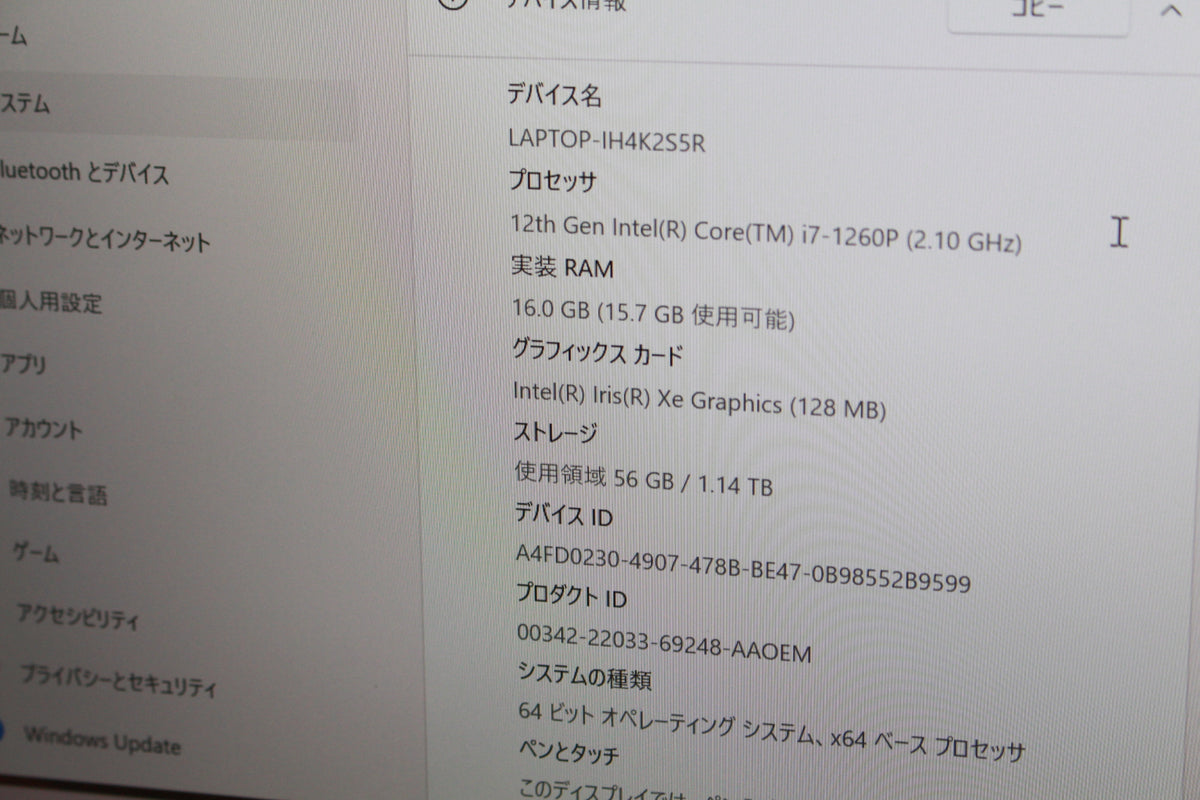Viewport: 1200px width, 800px height.
Task: Select device ID A4FD0230-4907-478B value
Action: 743,567
